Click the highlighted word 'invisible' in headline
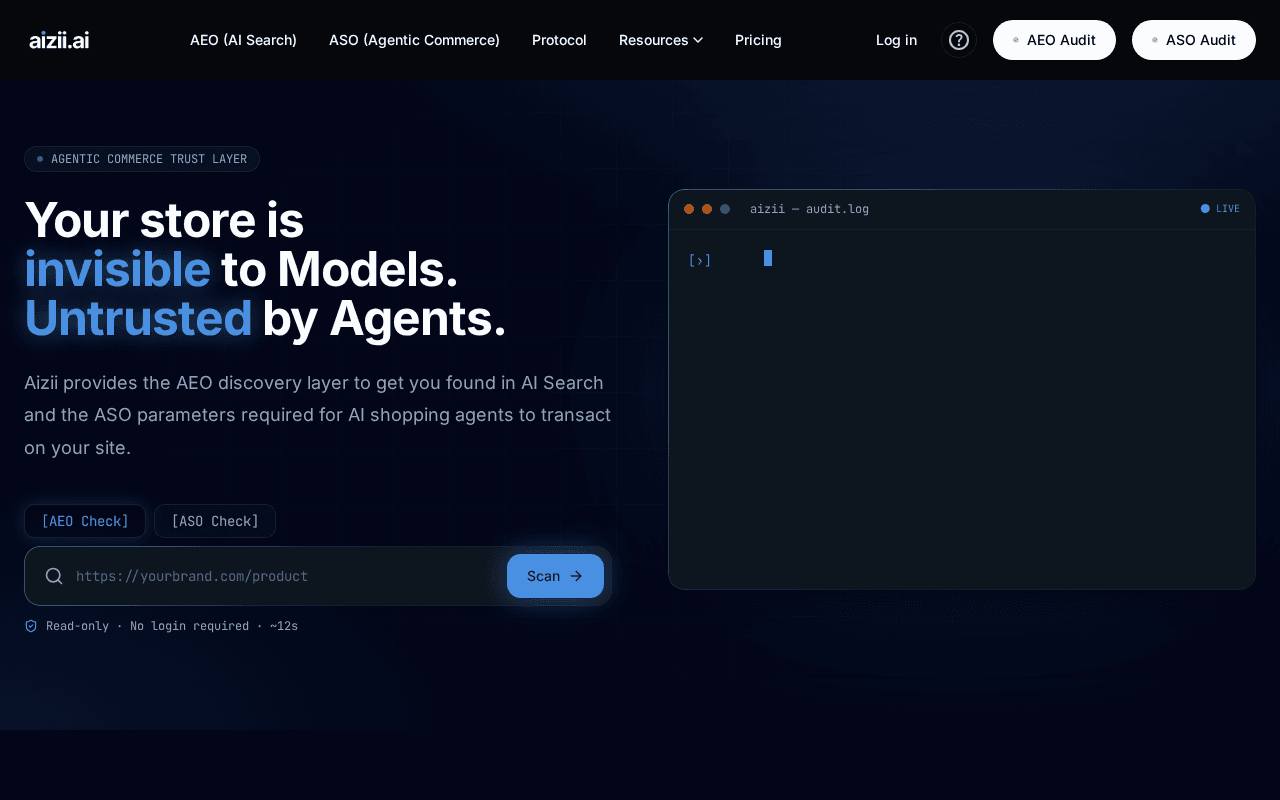Image resolution: width=1280 pixels, height=800 pixels. pyautogui.click(x=117, y=269)
